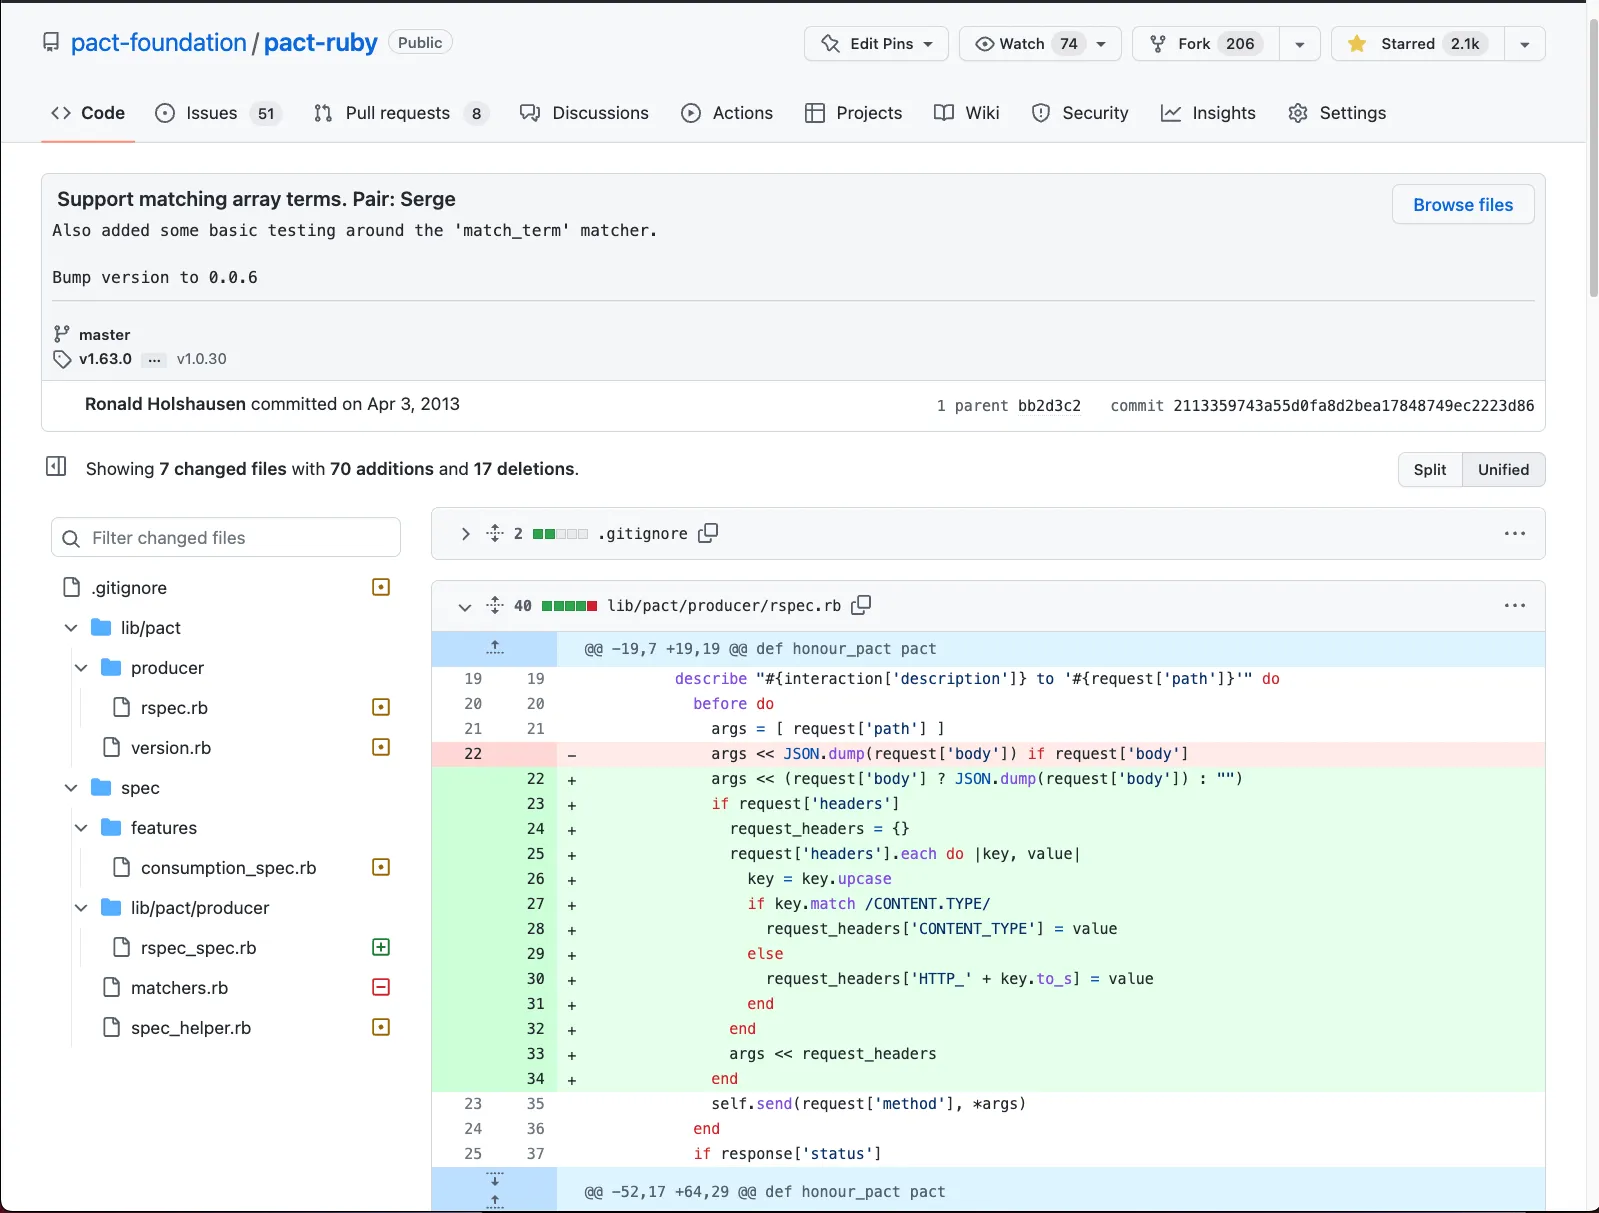Expand hidden lines above line 19
Image resolution: width=1599 pixels, height=1213 pixels.
click(495, 648)
